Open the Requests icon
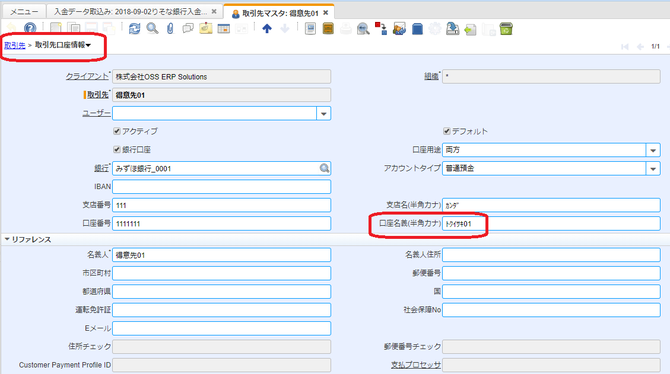Image resolution: width=670 pixels, height=374 pixels. coord(399,29)
